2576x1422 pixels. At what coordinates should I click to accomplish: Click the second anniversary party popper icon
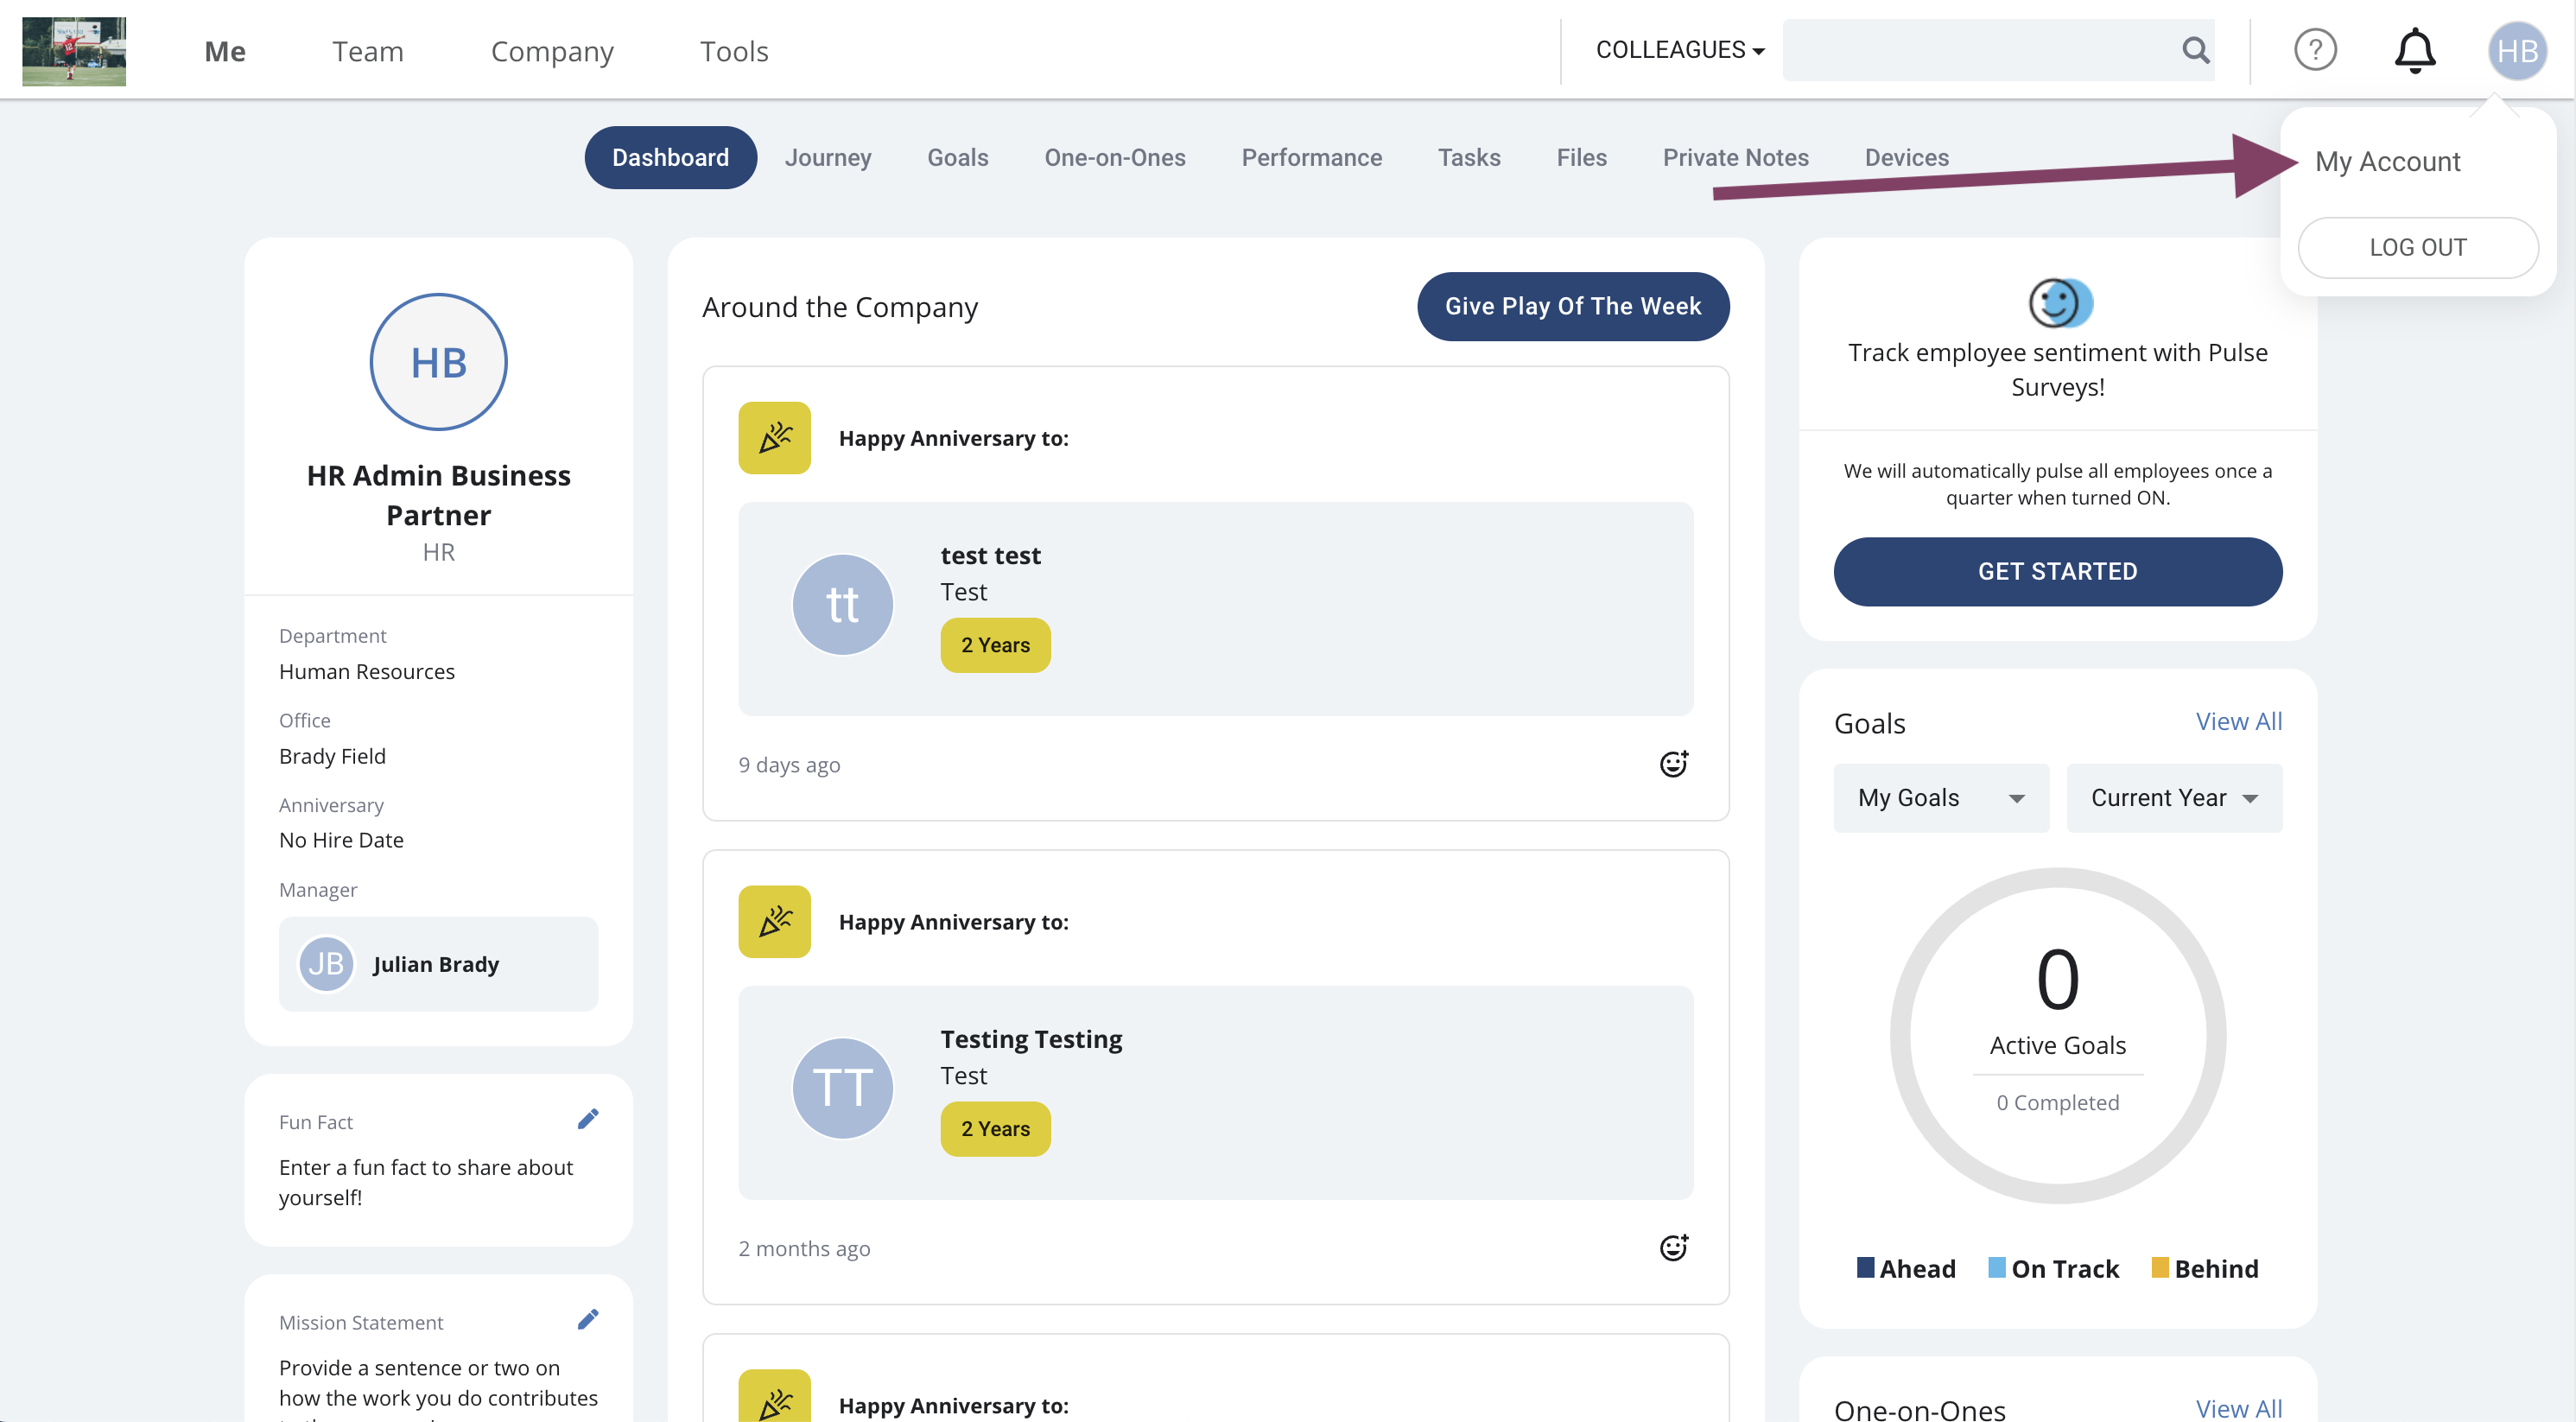click(774, 921)
